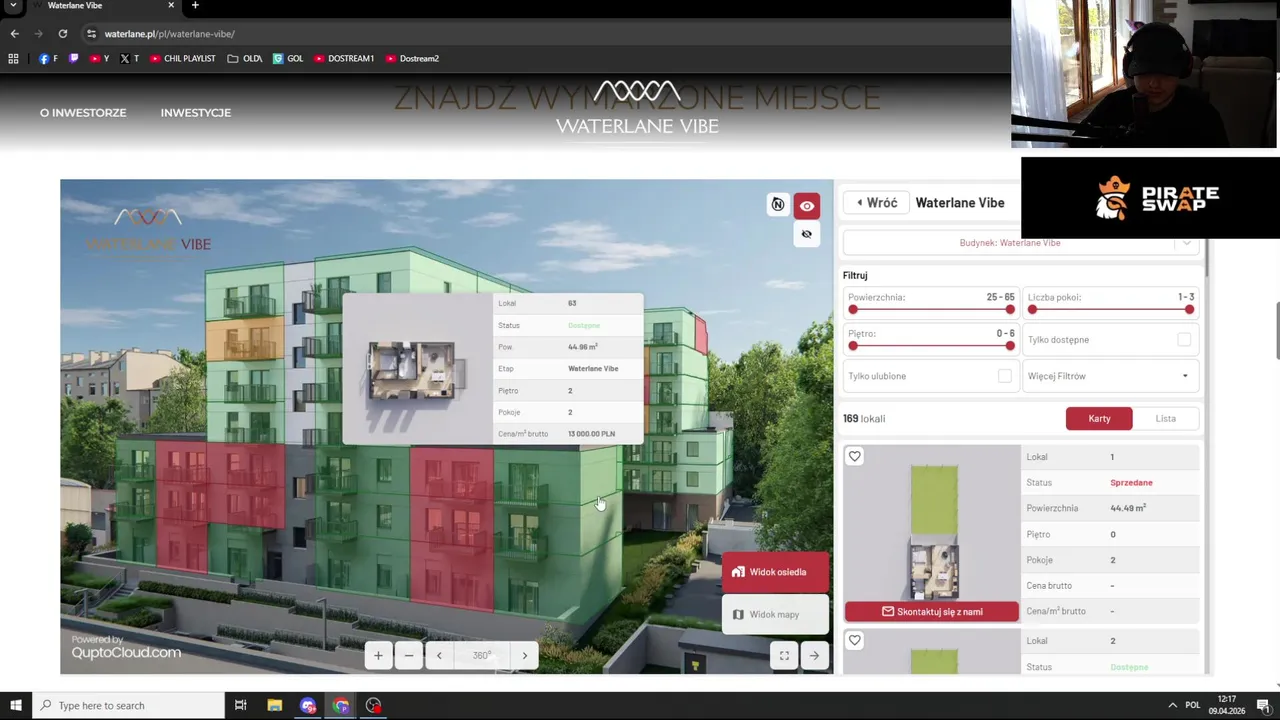Click the north compass icon in viewer
This screenshot has width=1280, height=720.
(x=777, y=205)
